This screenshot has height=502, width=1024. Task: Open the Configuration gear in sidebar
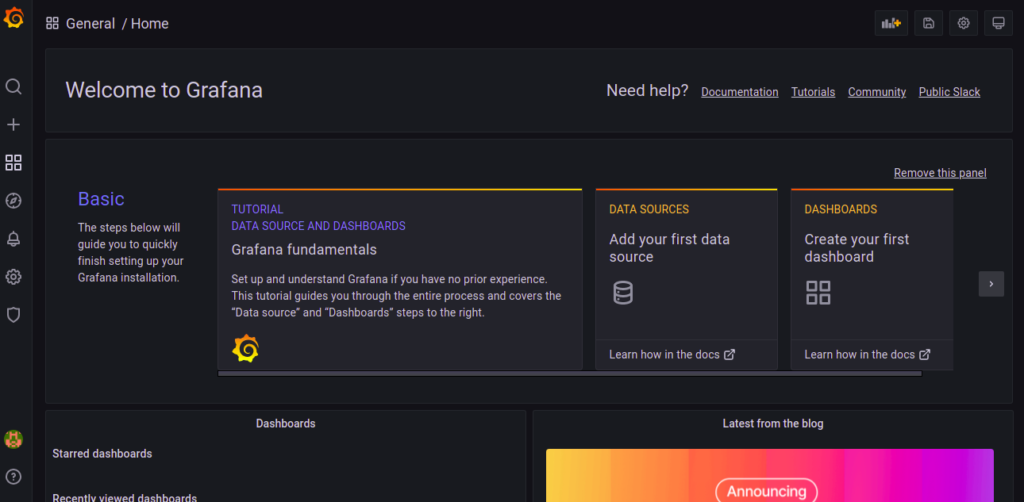pyautogui.click(x=14, y=277)
